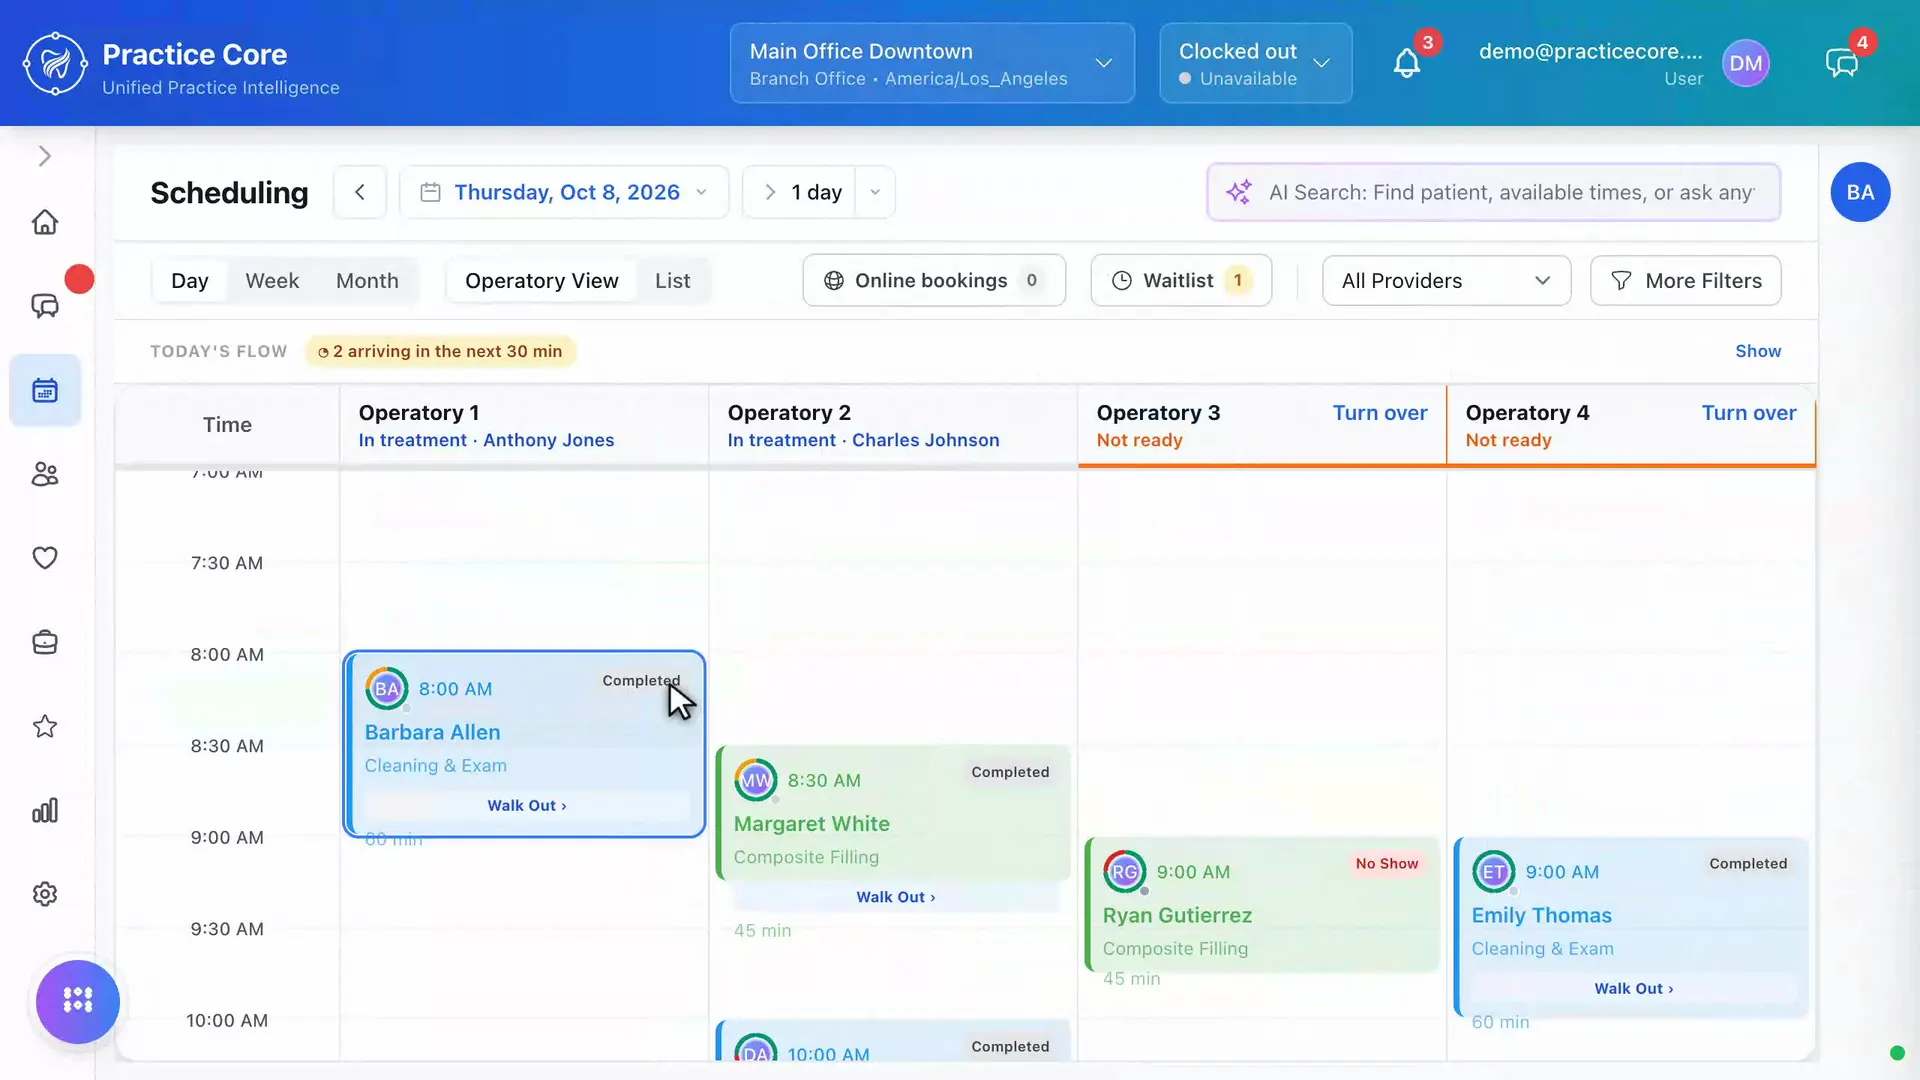Toggle to the List view
The height and width of the screenshot is (1080, 1920).
(x=672, y=281)
